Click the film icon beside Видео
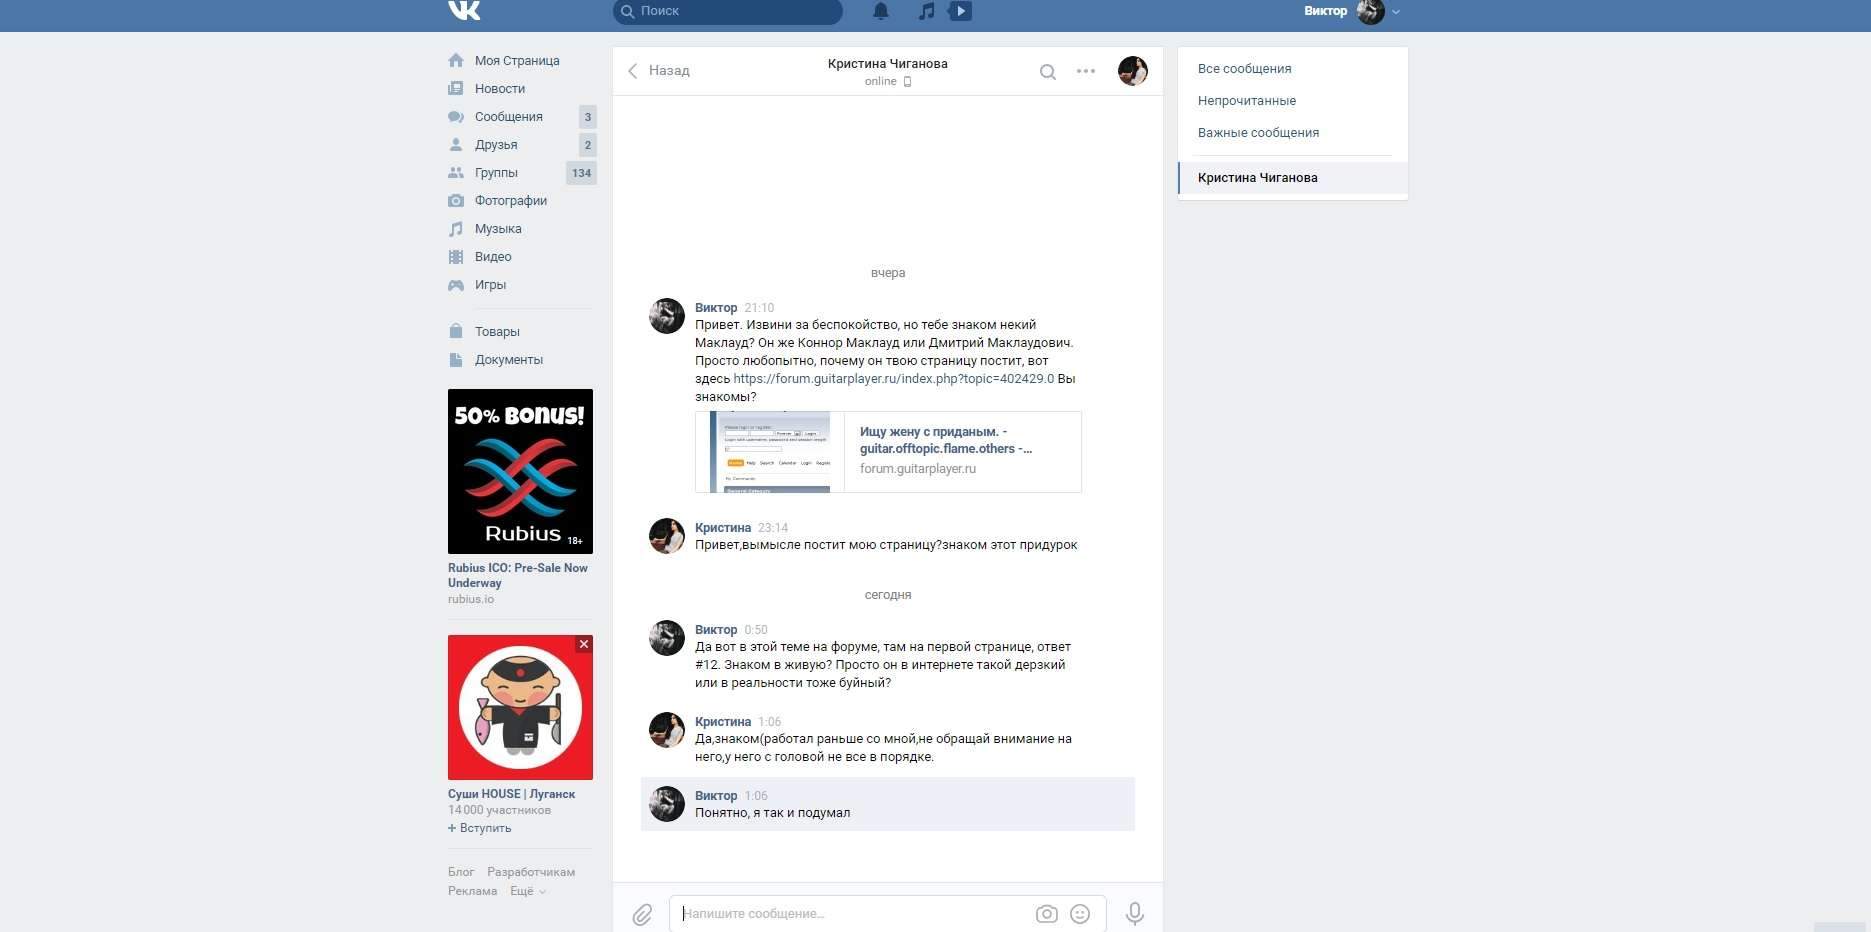This screenshot has height=932, width=1871. 456,257
